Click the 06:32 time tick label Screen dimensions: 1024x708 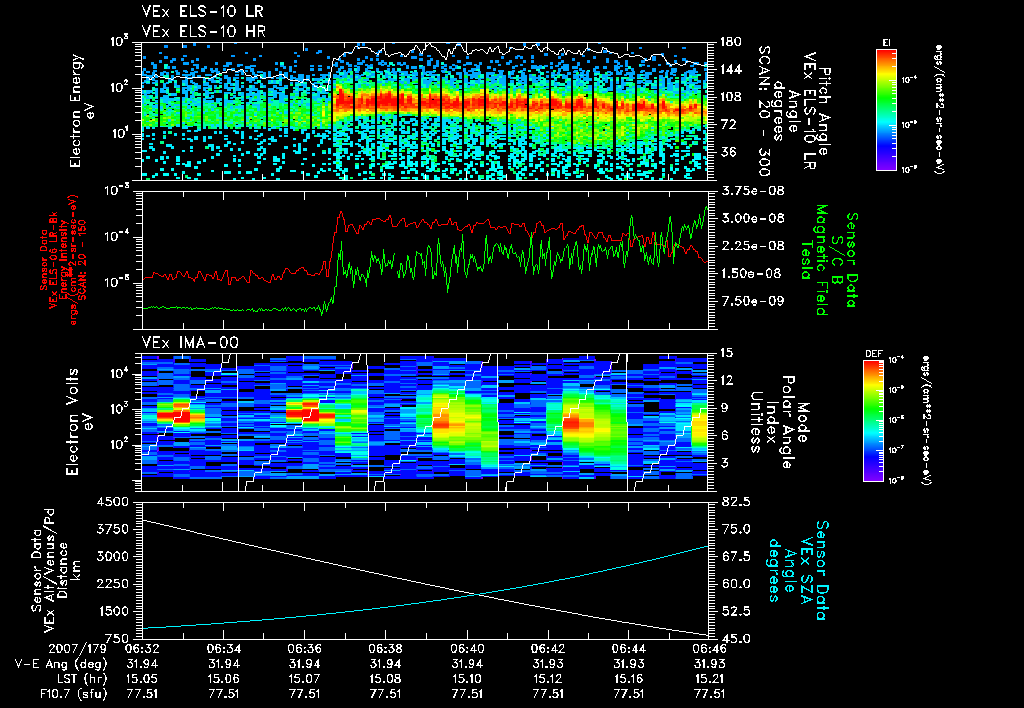[x=142, y=649]
